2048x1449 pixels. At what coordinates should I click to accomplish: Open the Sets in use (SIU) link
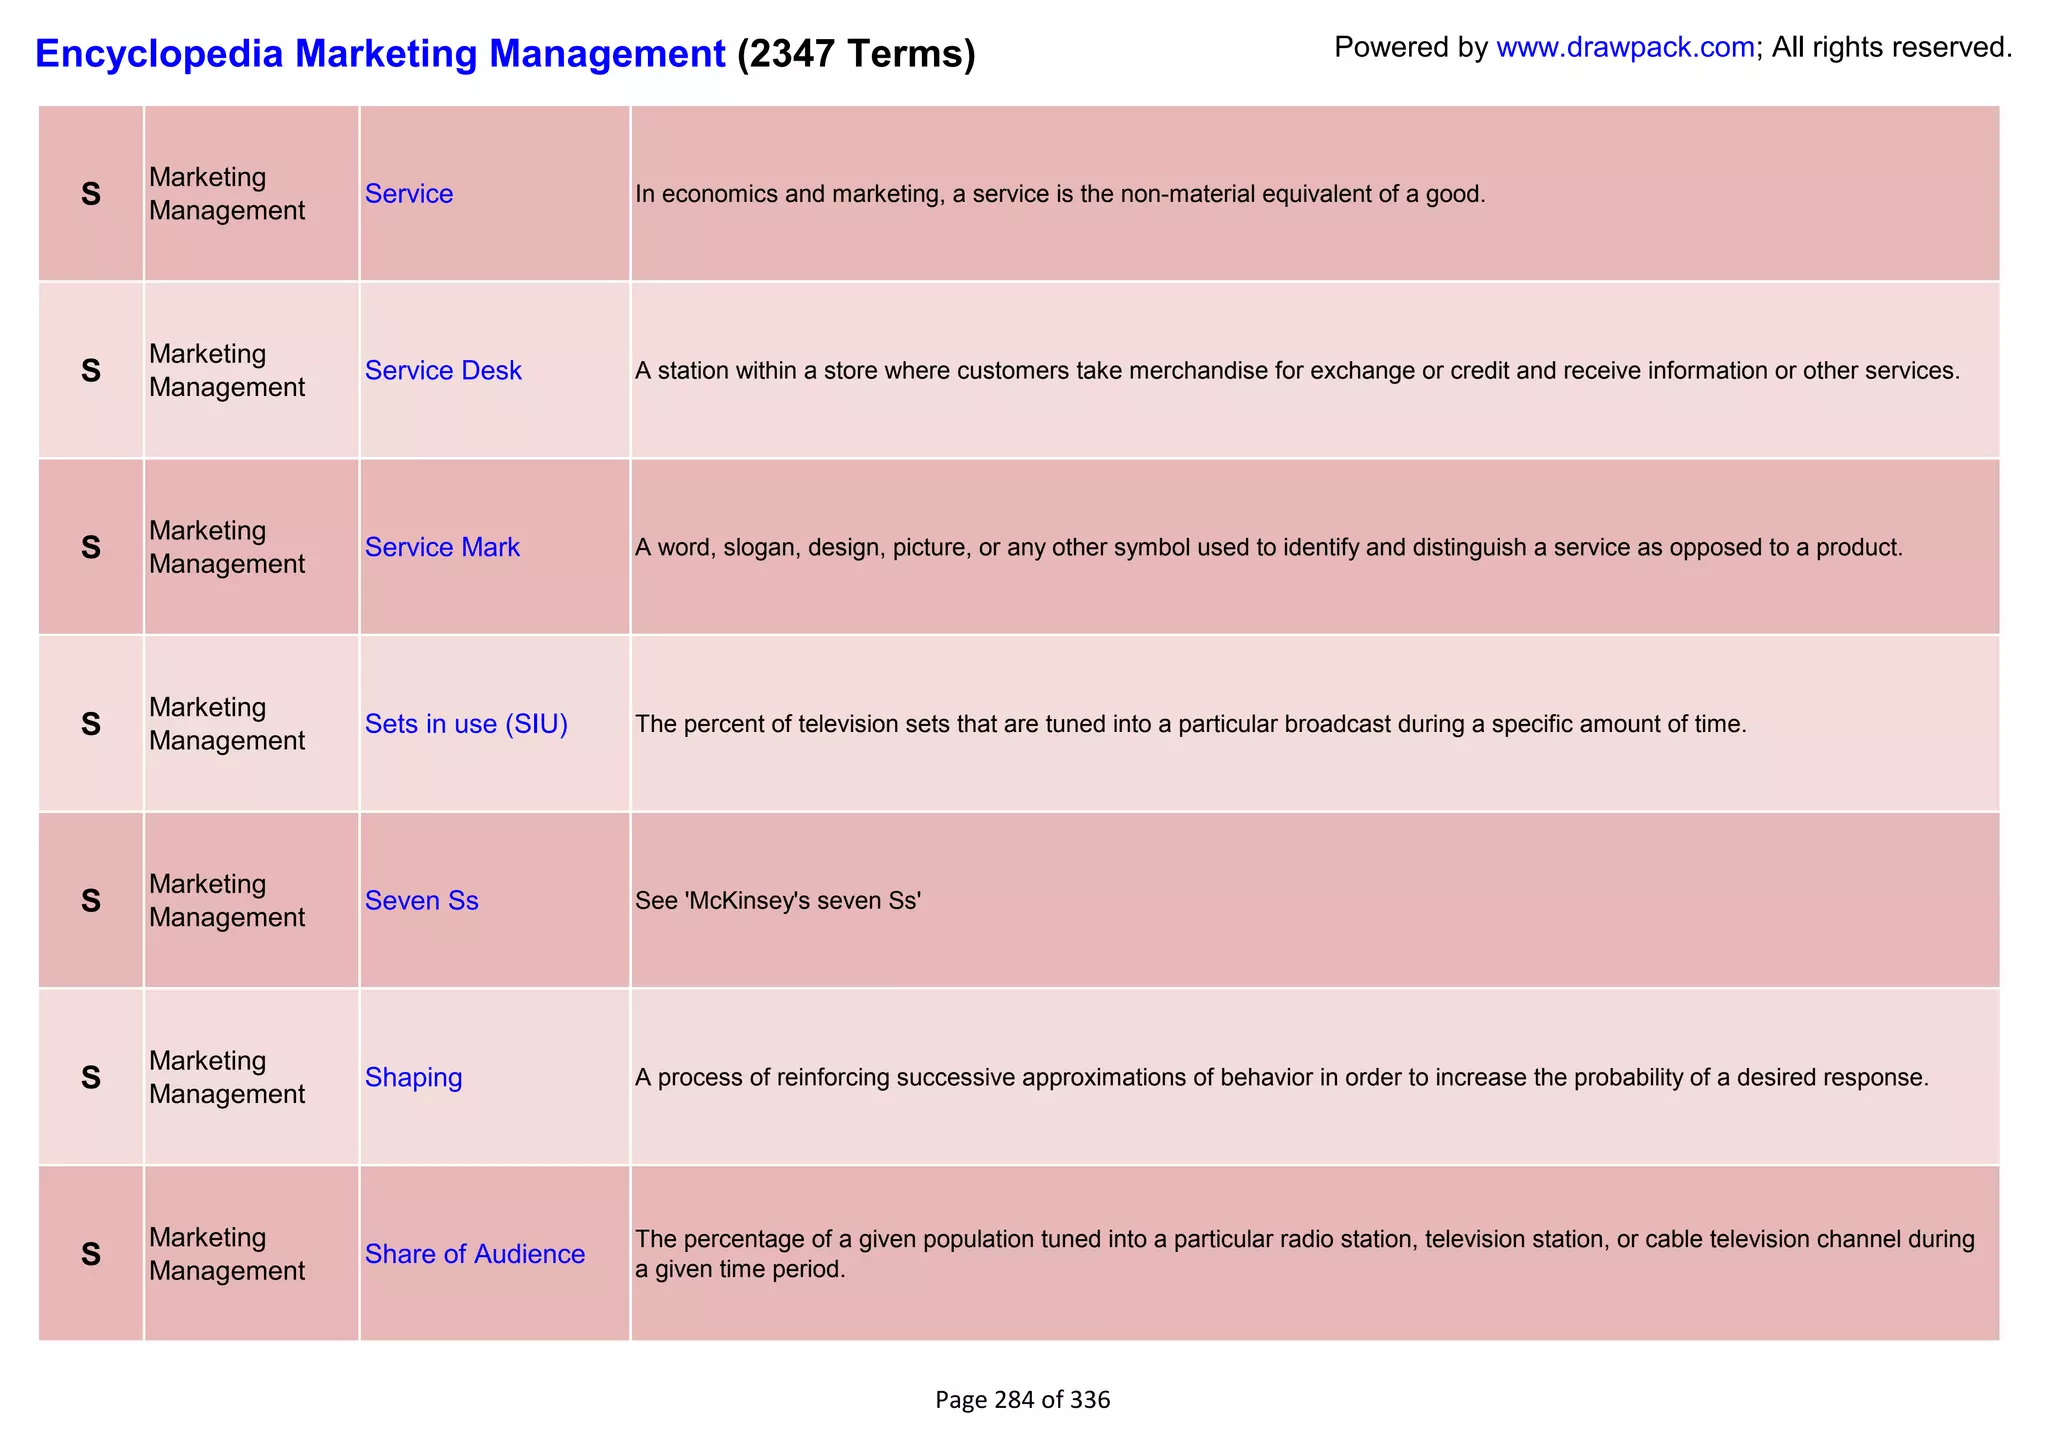pos(466,724)
